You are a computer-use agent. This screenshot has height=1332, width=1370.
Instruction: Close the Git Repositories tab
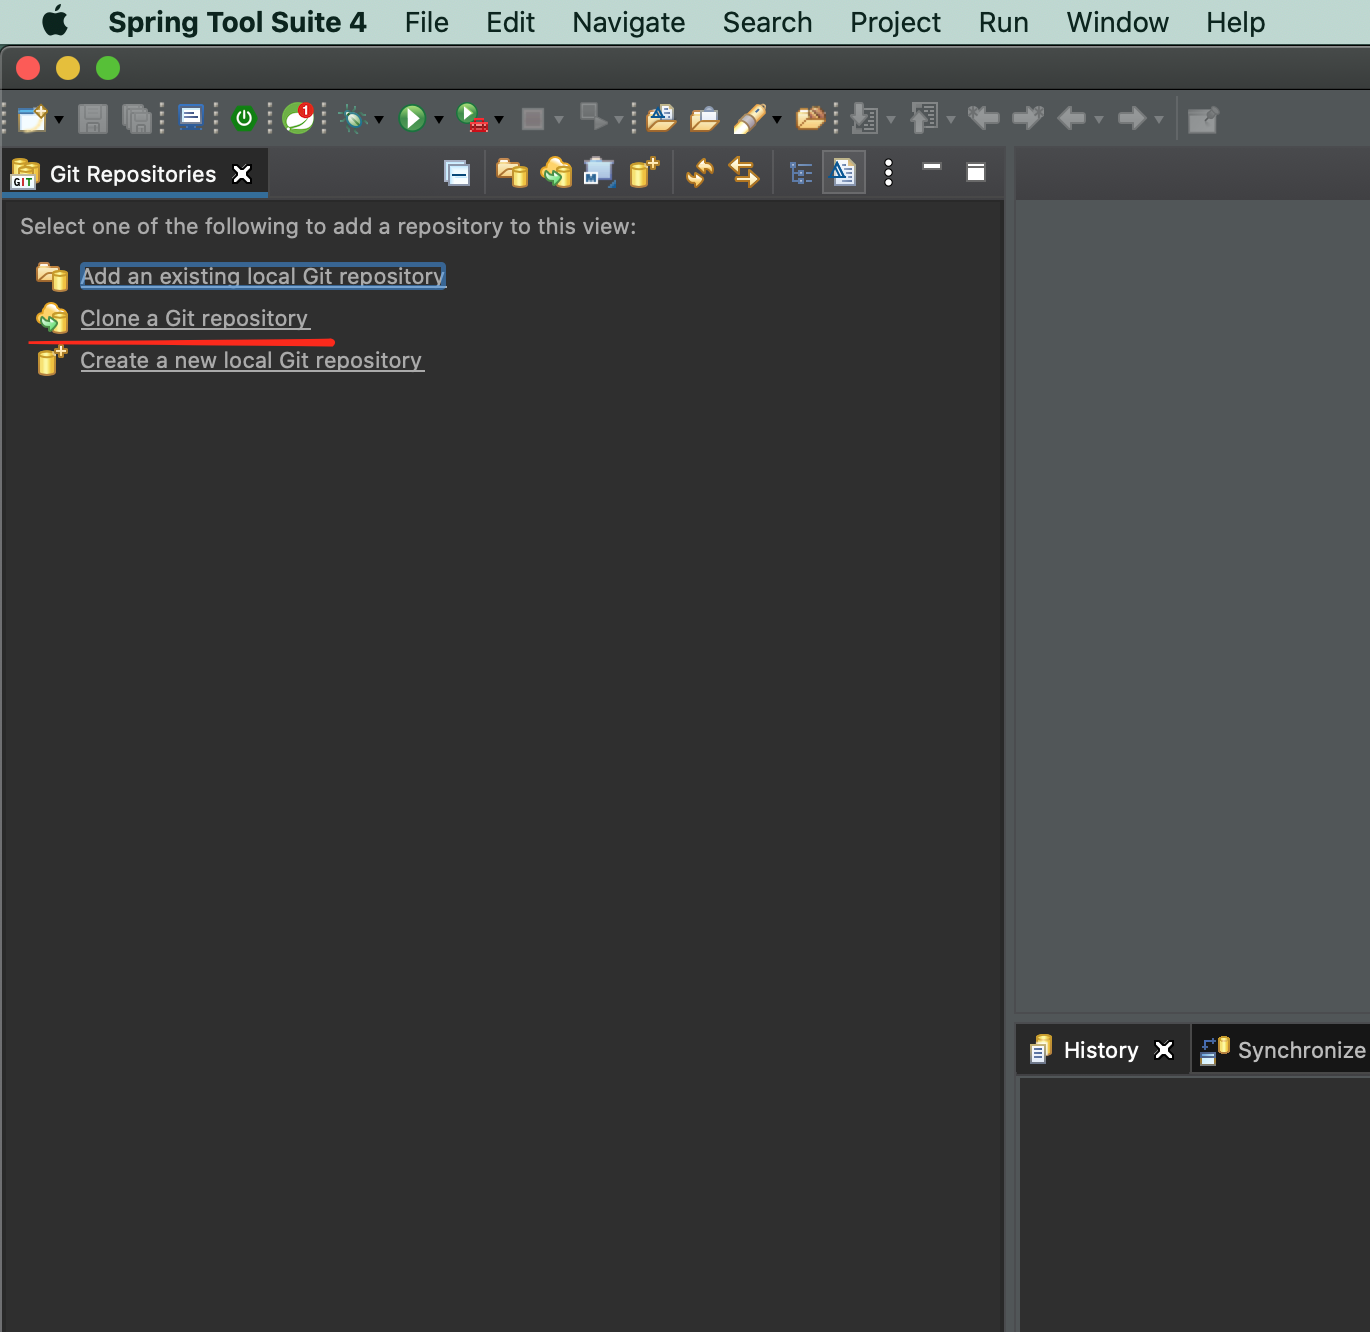[242, 174]
